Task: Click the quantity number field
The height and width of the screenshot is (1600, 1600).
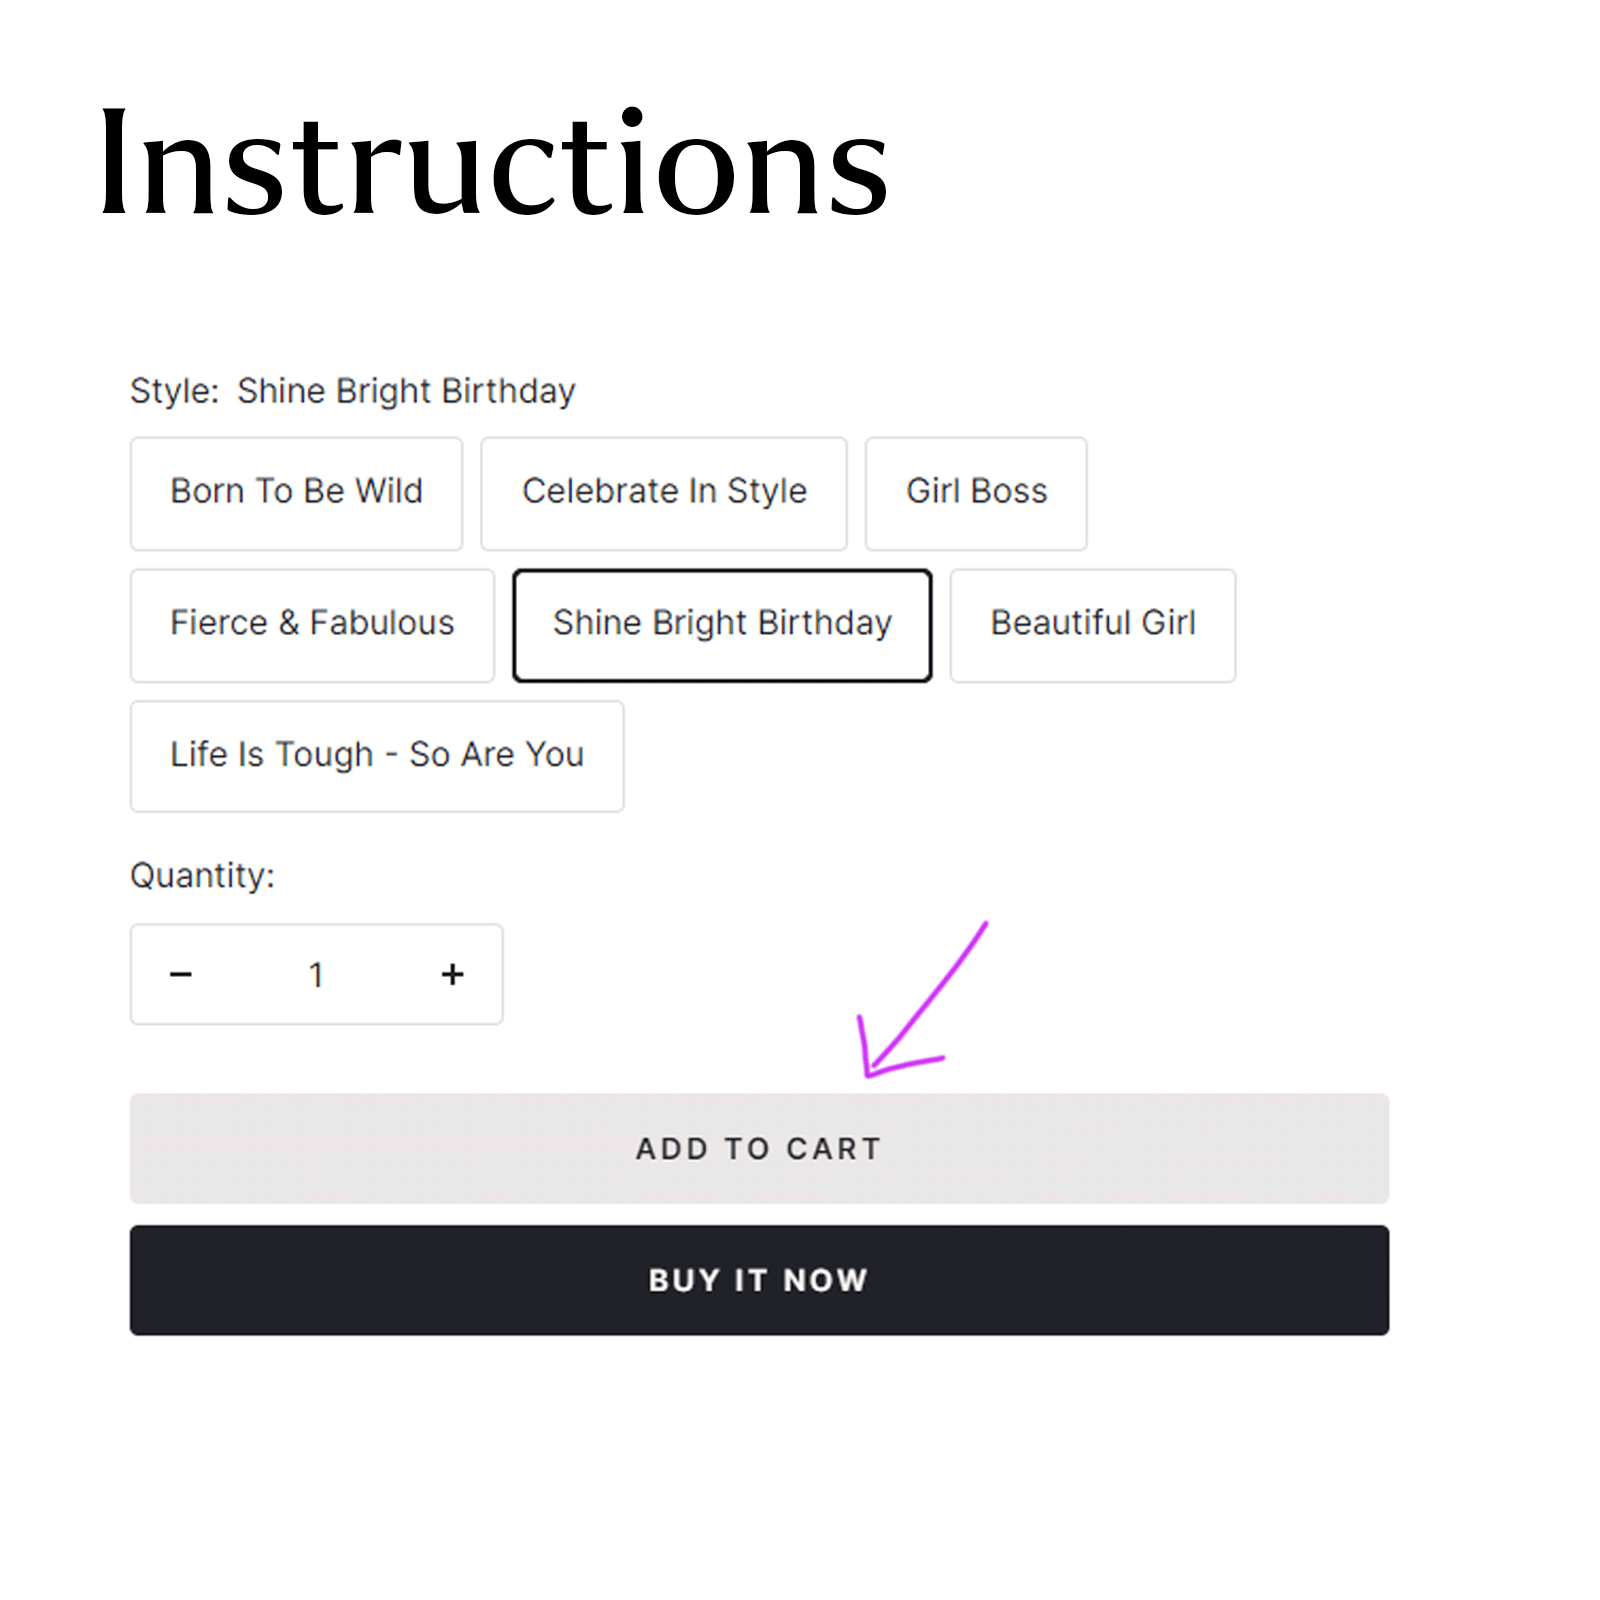Action: (x=316, y=974)
